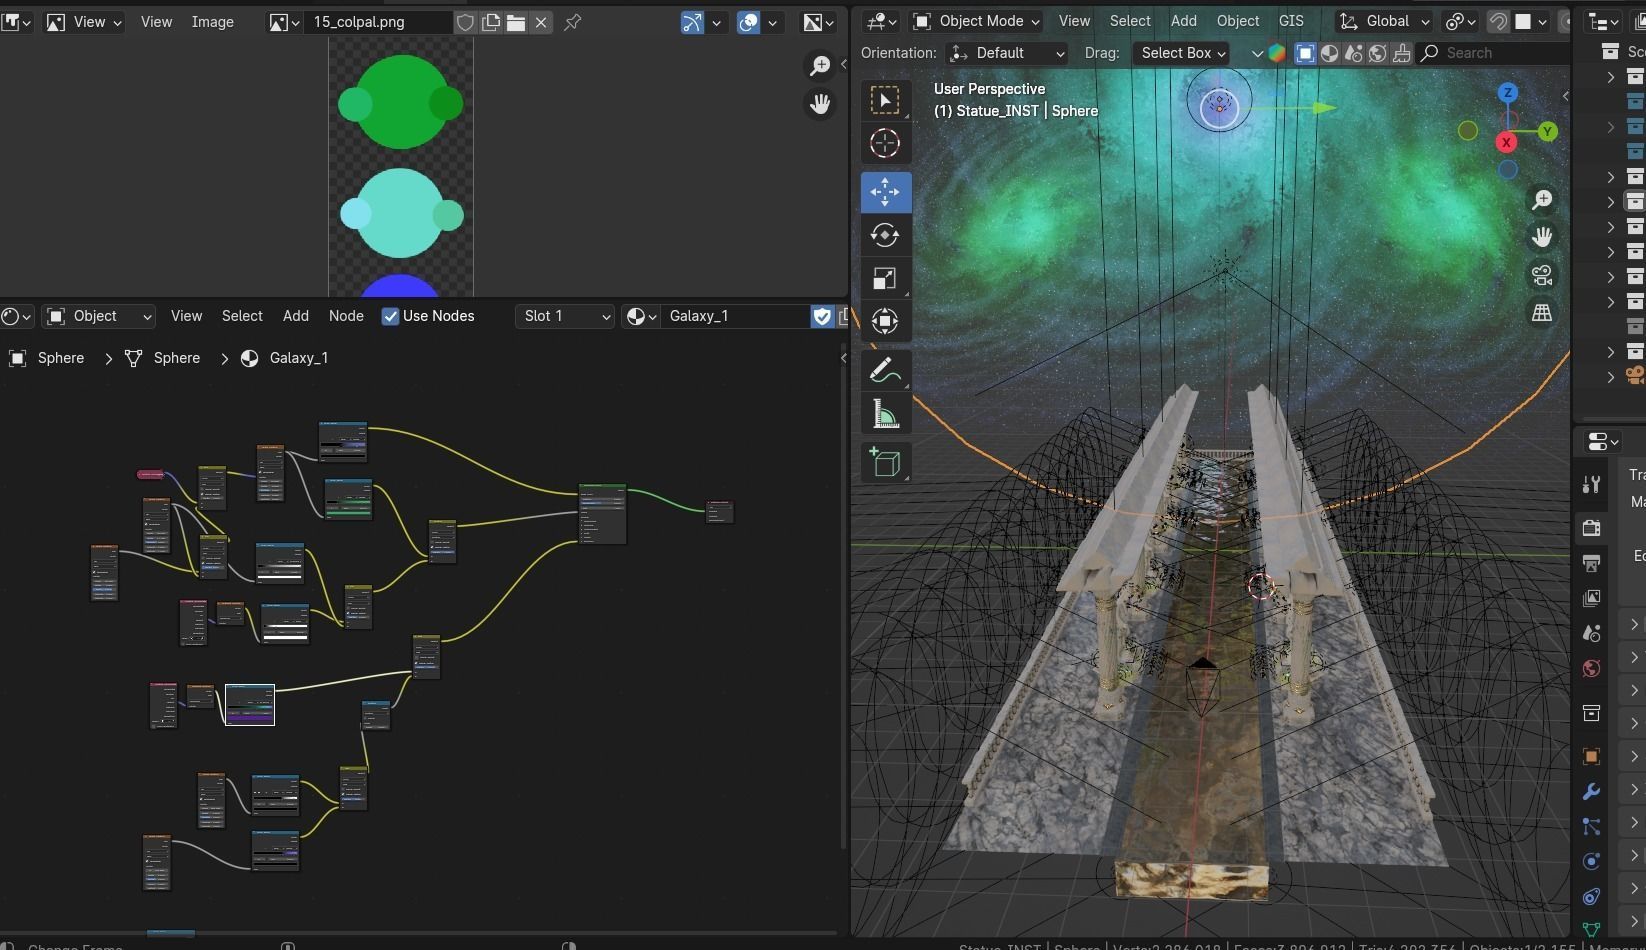The height and width of the screenshot is (950, 1646).
Task: Click the image editor zoom magnifier icon
Action: (820, 66)
